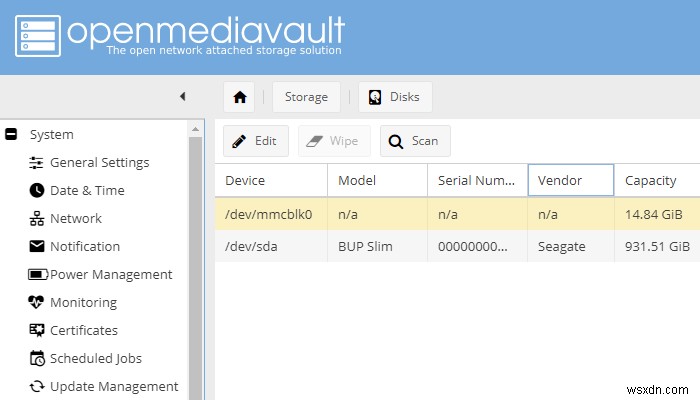Open the Notification item
Viewport: 700px width, 400px height.
tap(85, 246)
